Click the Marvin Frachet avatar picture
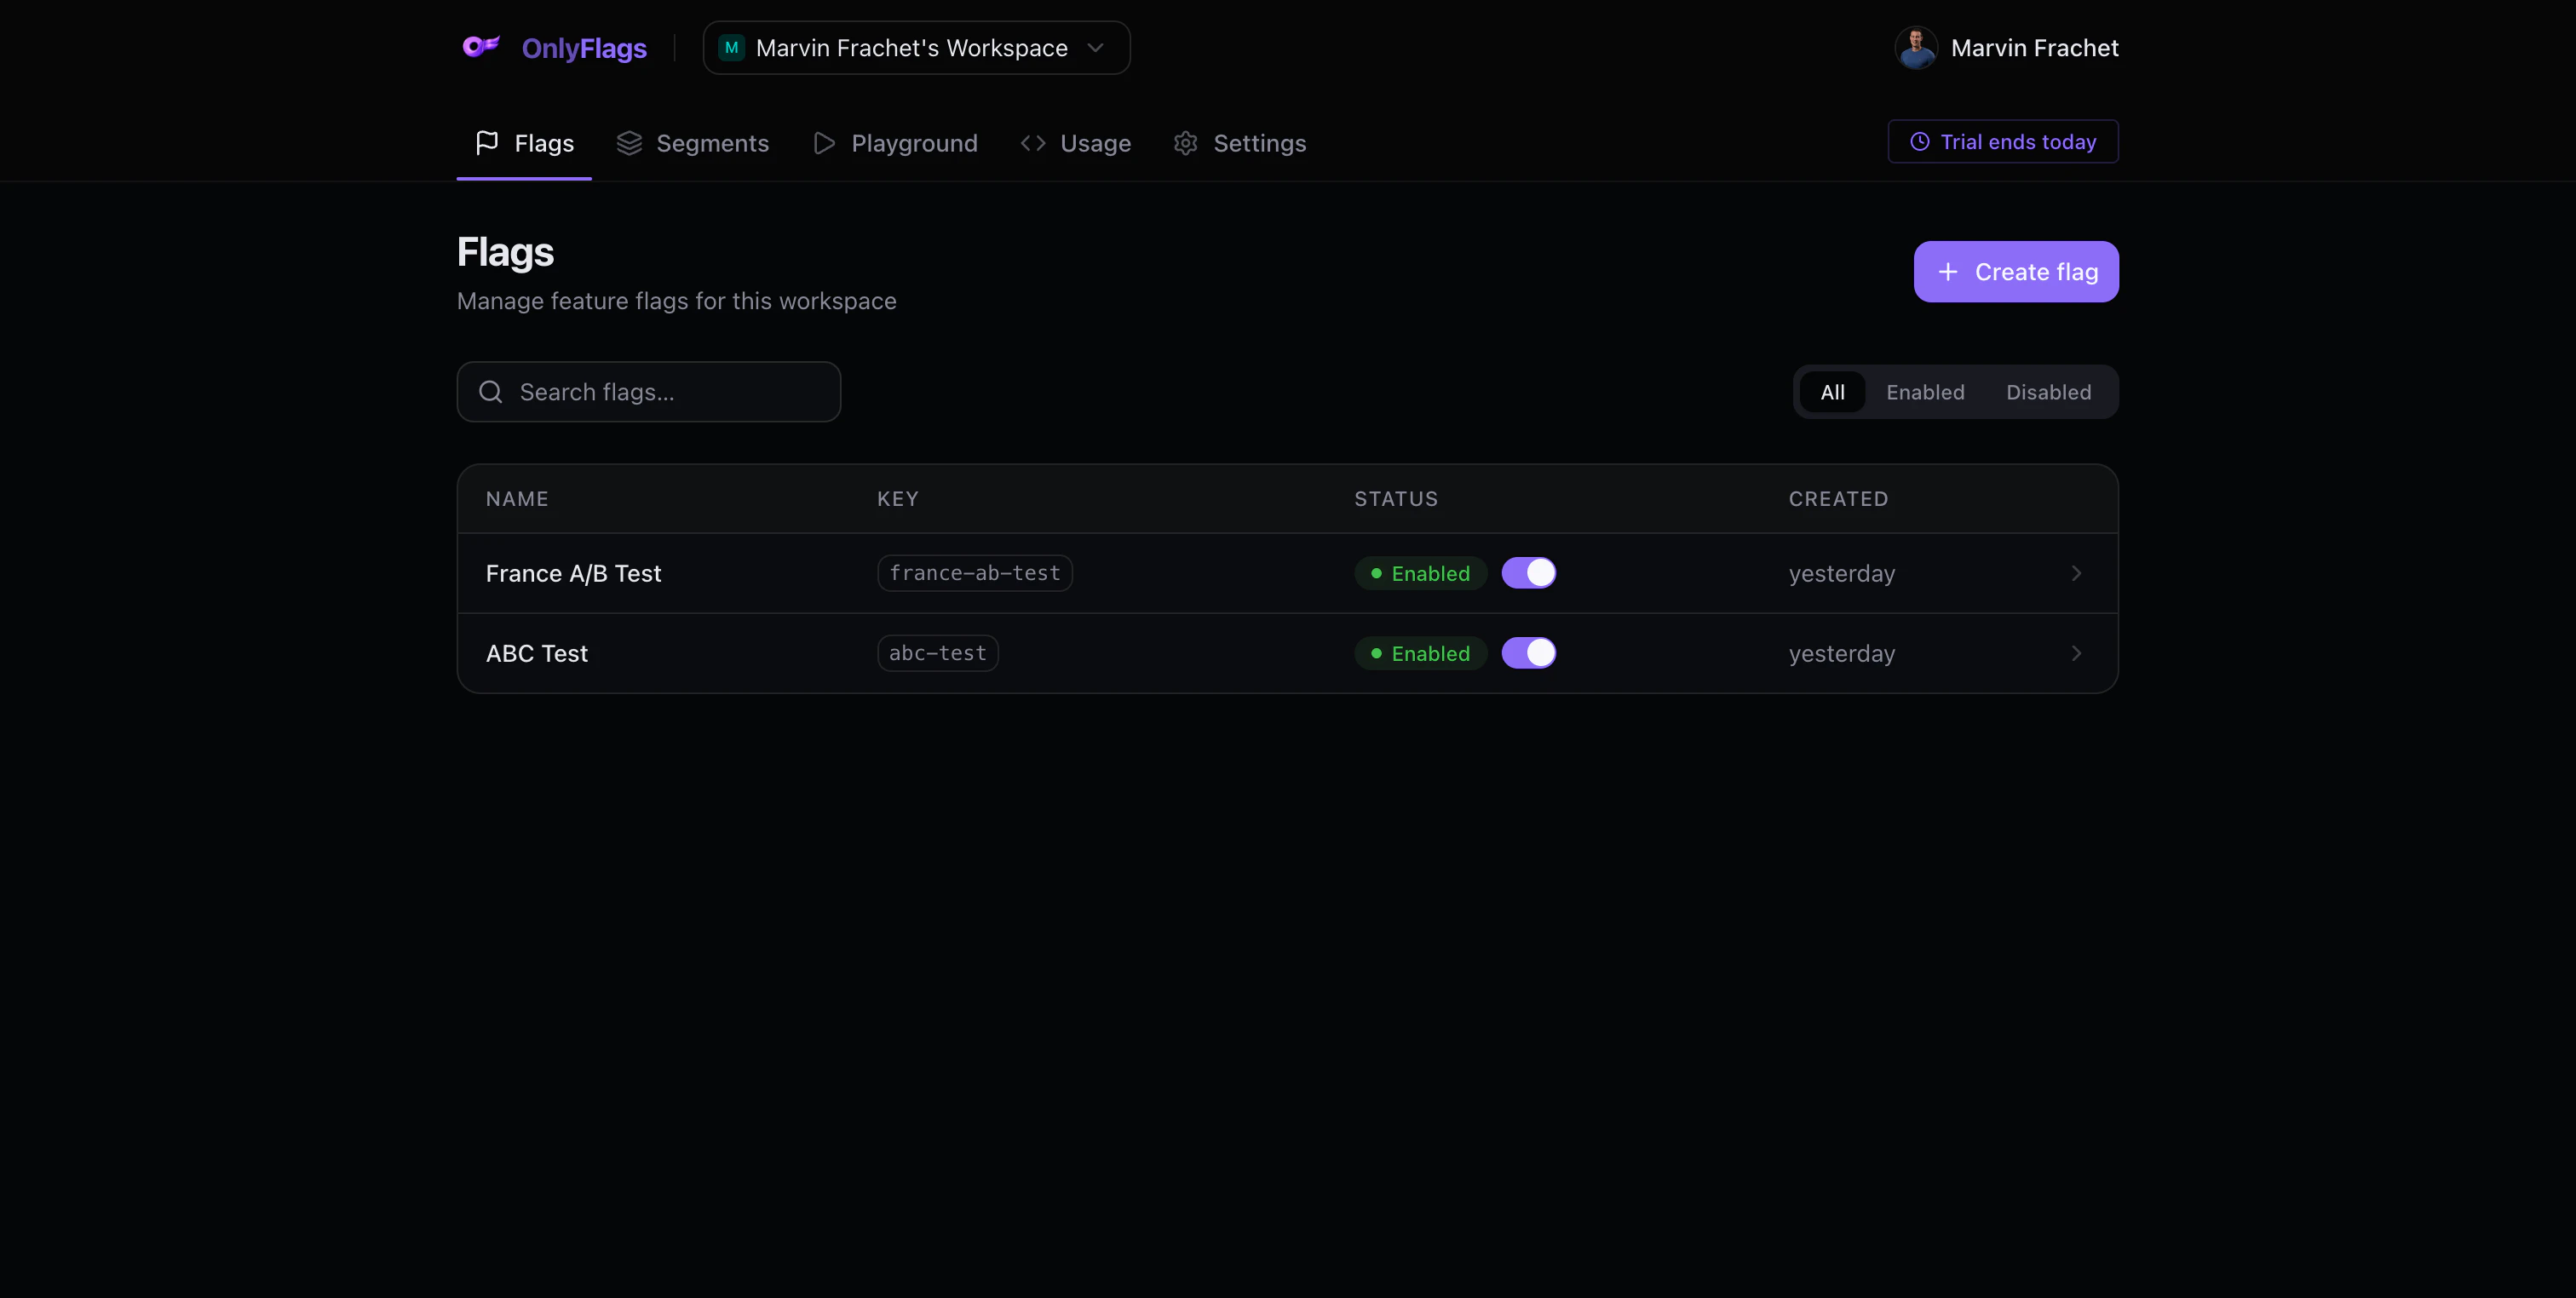2576x1298 pixels. (1916, 48)
